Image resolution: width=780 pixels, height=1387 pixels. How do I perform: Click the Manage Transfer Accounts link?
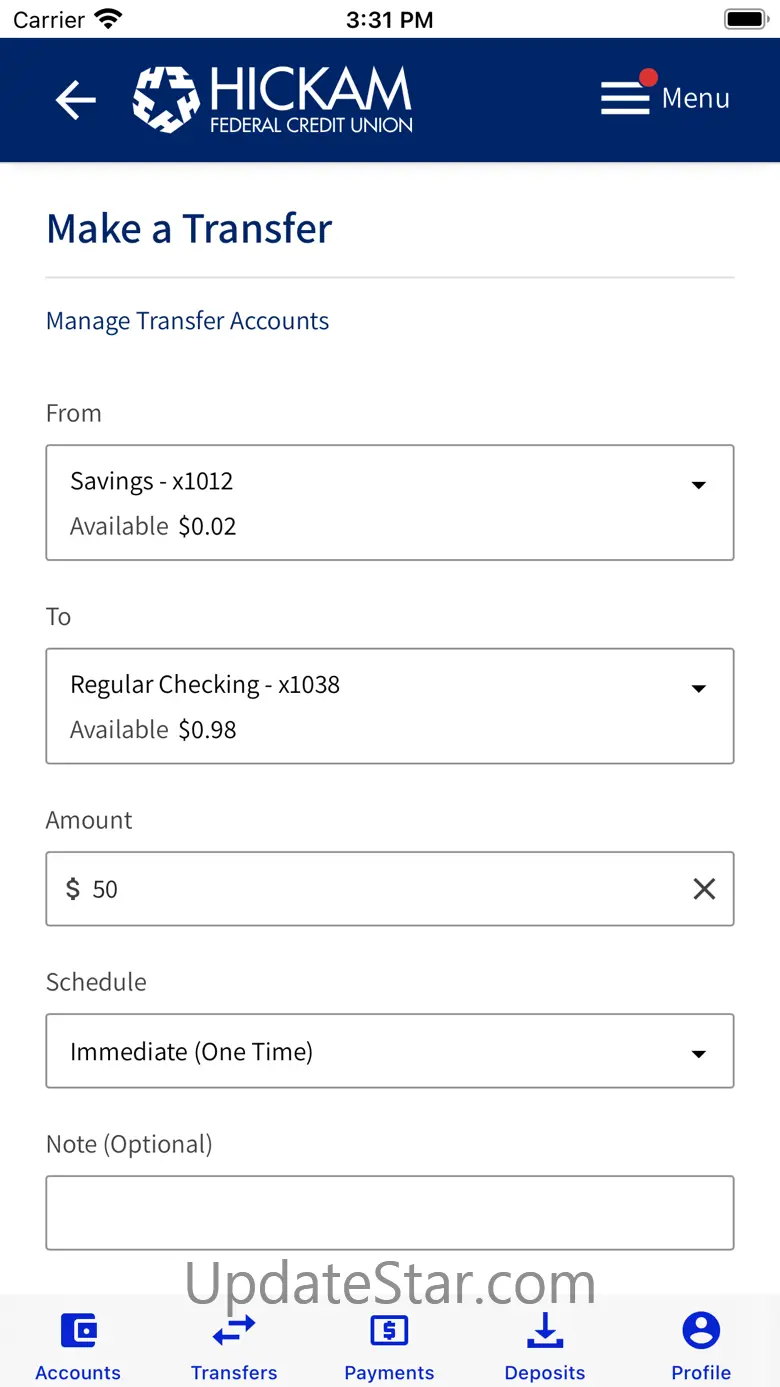(187, 321)
